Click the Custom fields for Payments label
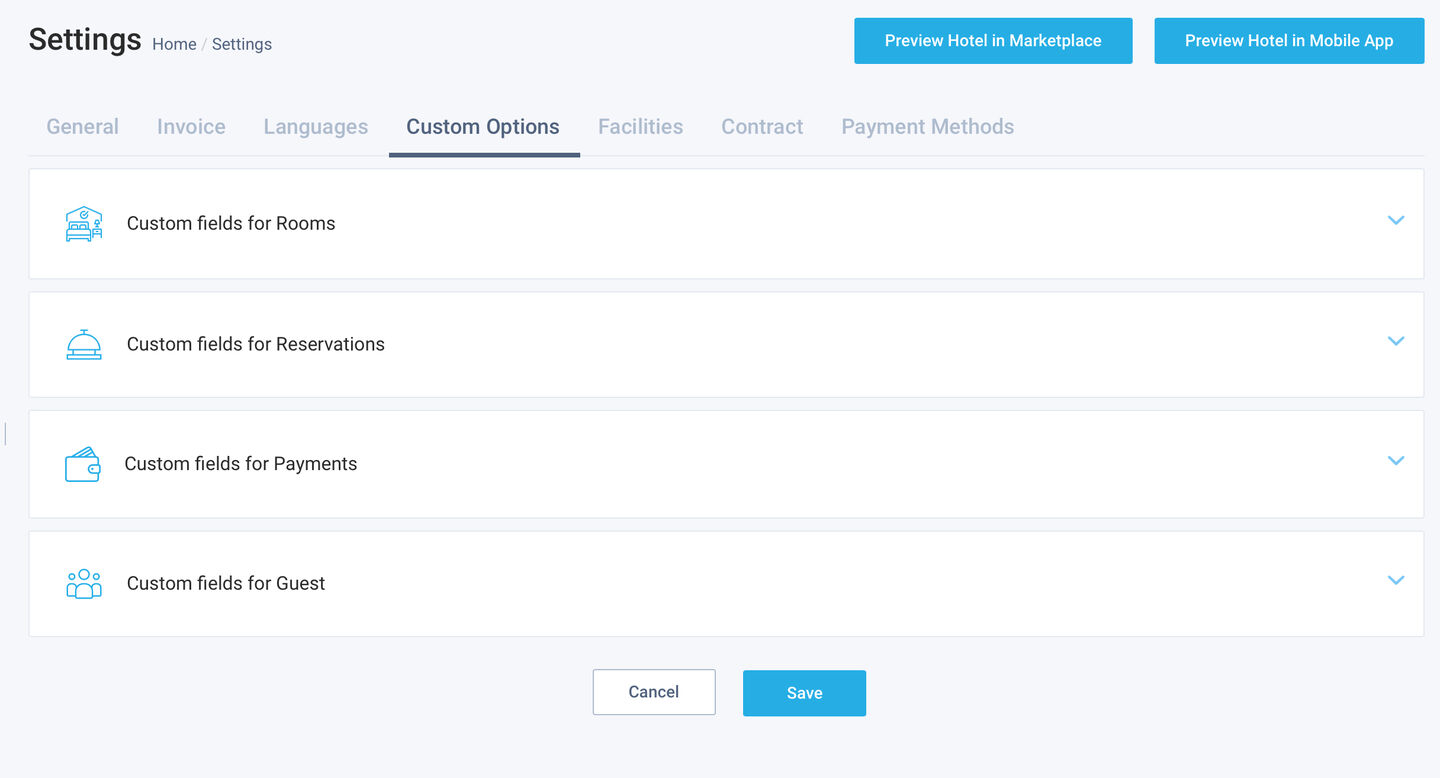Viewport: 1440px width, 778px height. pyautogui.click(x=241, y=464)
